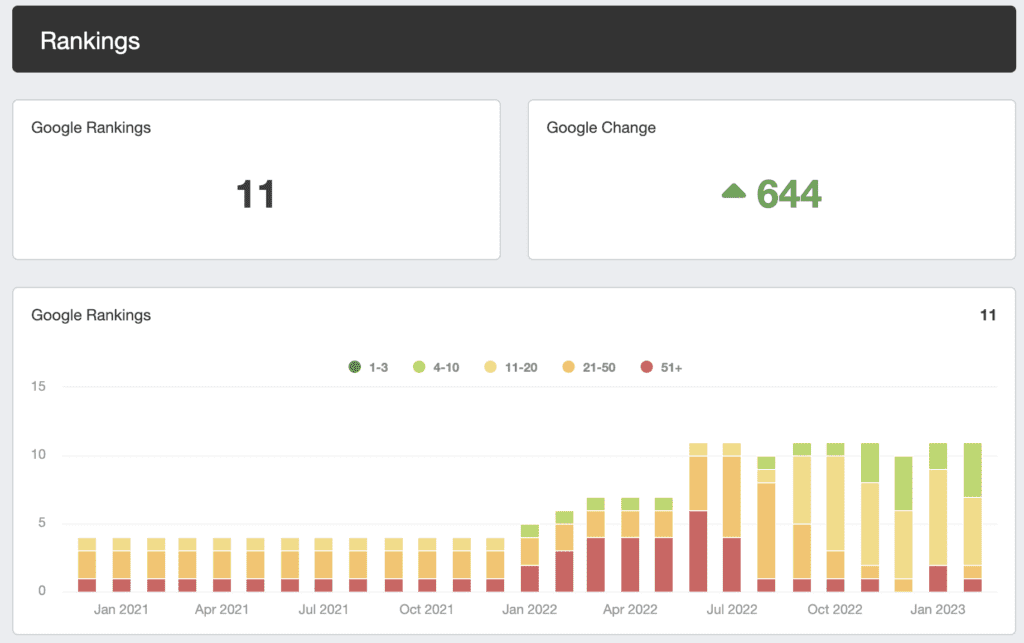
Task: Click the dark green 1-3 legend dot
Action: 355,367
